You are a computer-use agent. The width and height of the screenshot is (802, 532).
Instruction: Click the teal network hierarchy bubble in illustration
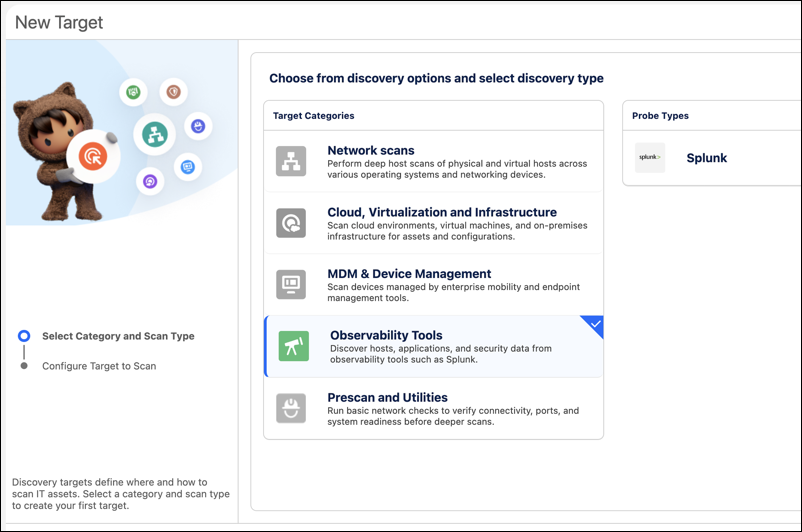pyautogui.click(x=154, y=135)
